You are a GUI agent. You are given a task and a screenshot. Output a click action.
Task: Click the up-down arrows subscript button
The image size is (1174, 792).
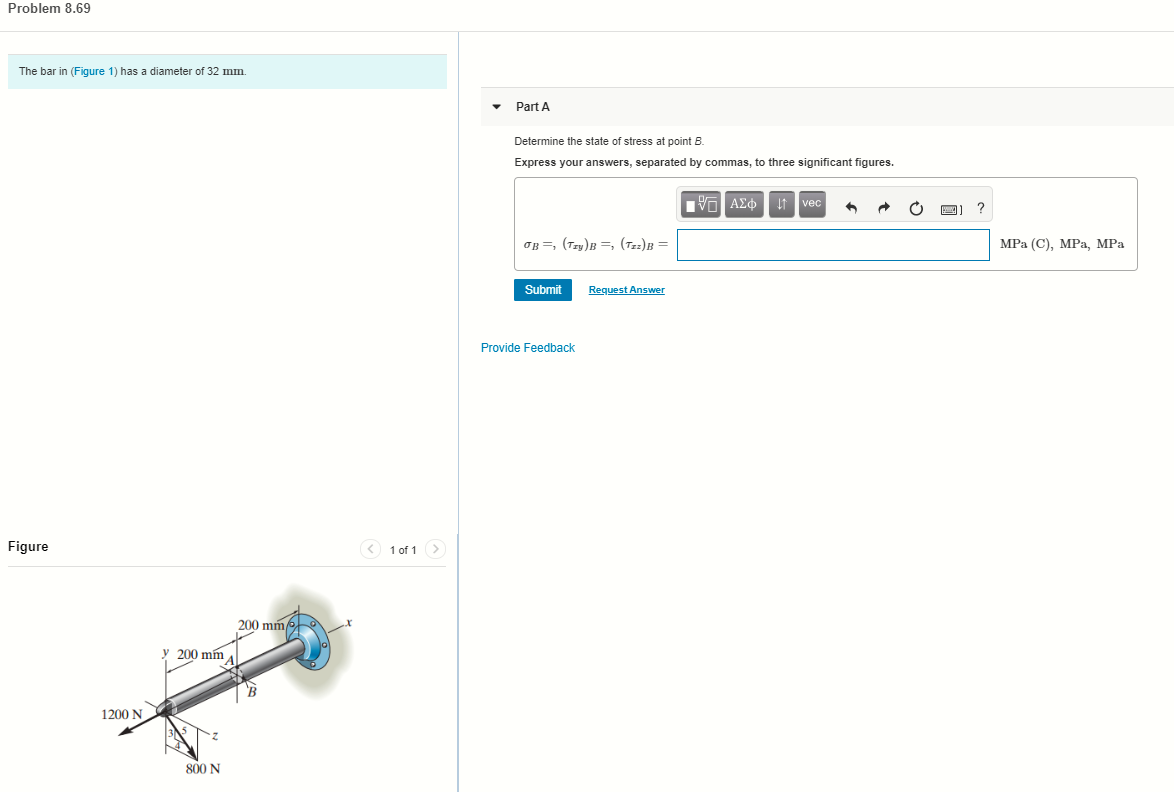782,204
